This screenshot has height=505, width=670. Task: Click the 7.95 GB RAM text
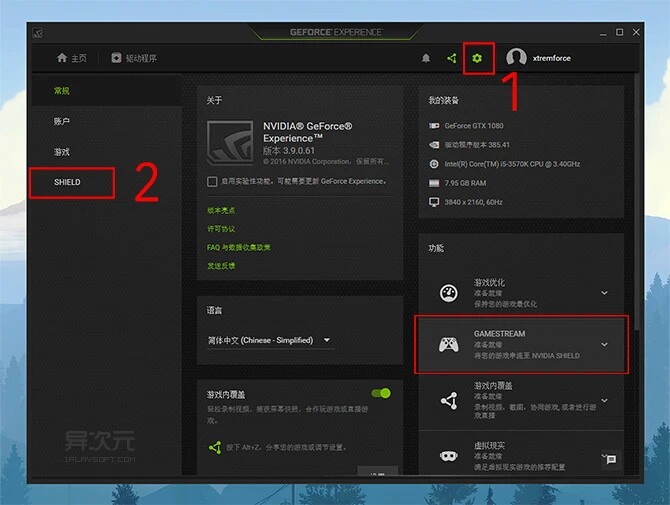465,183
